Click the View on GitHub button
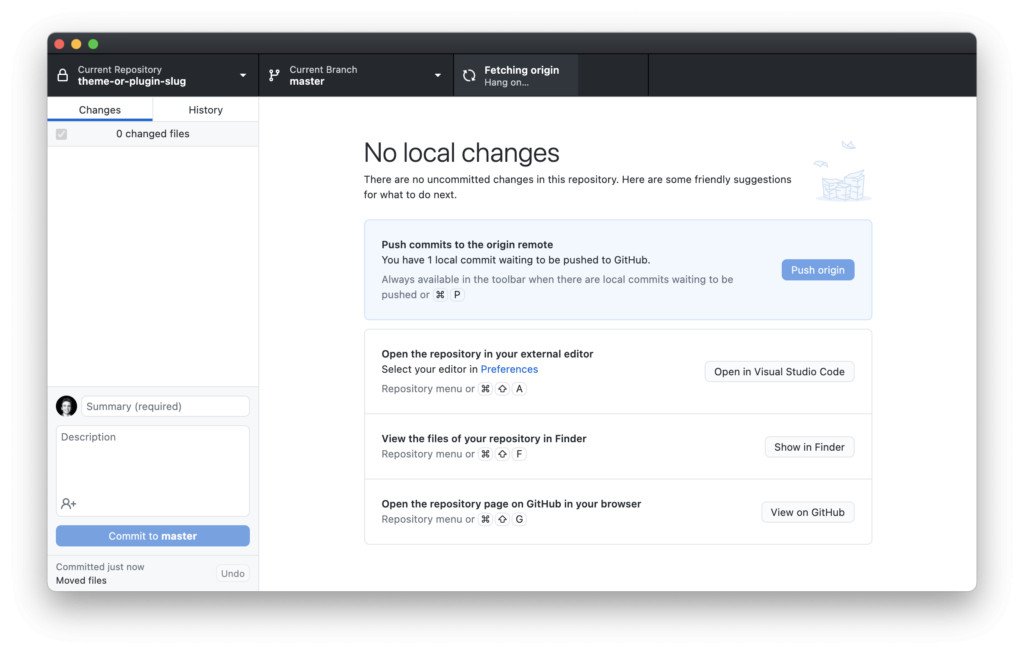This screenshot has width=1024, height=654. coord(807,512)
